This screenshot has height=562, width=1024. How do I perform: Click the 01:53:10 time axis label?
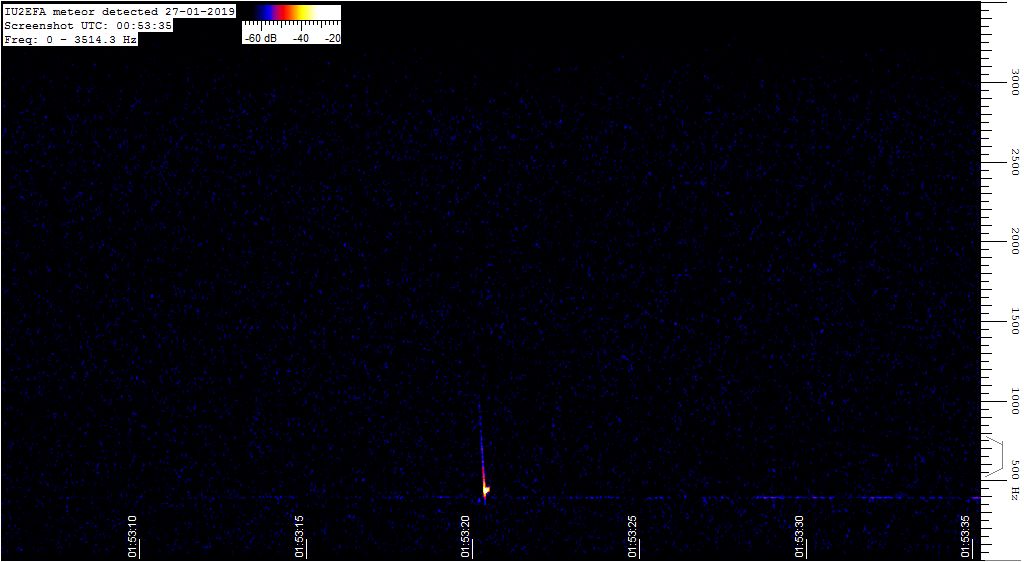point(133,536)
